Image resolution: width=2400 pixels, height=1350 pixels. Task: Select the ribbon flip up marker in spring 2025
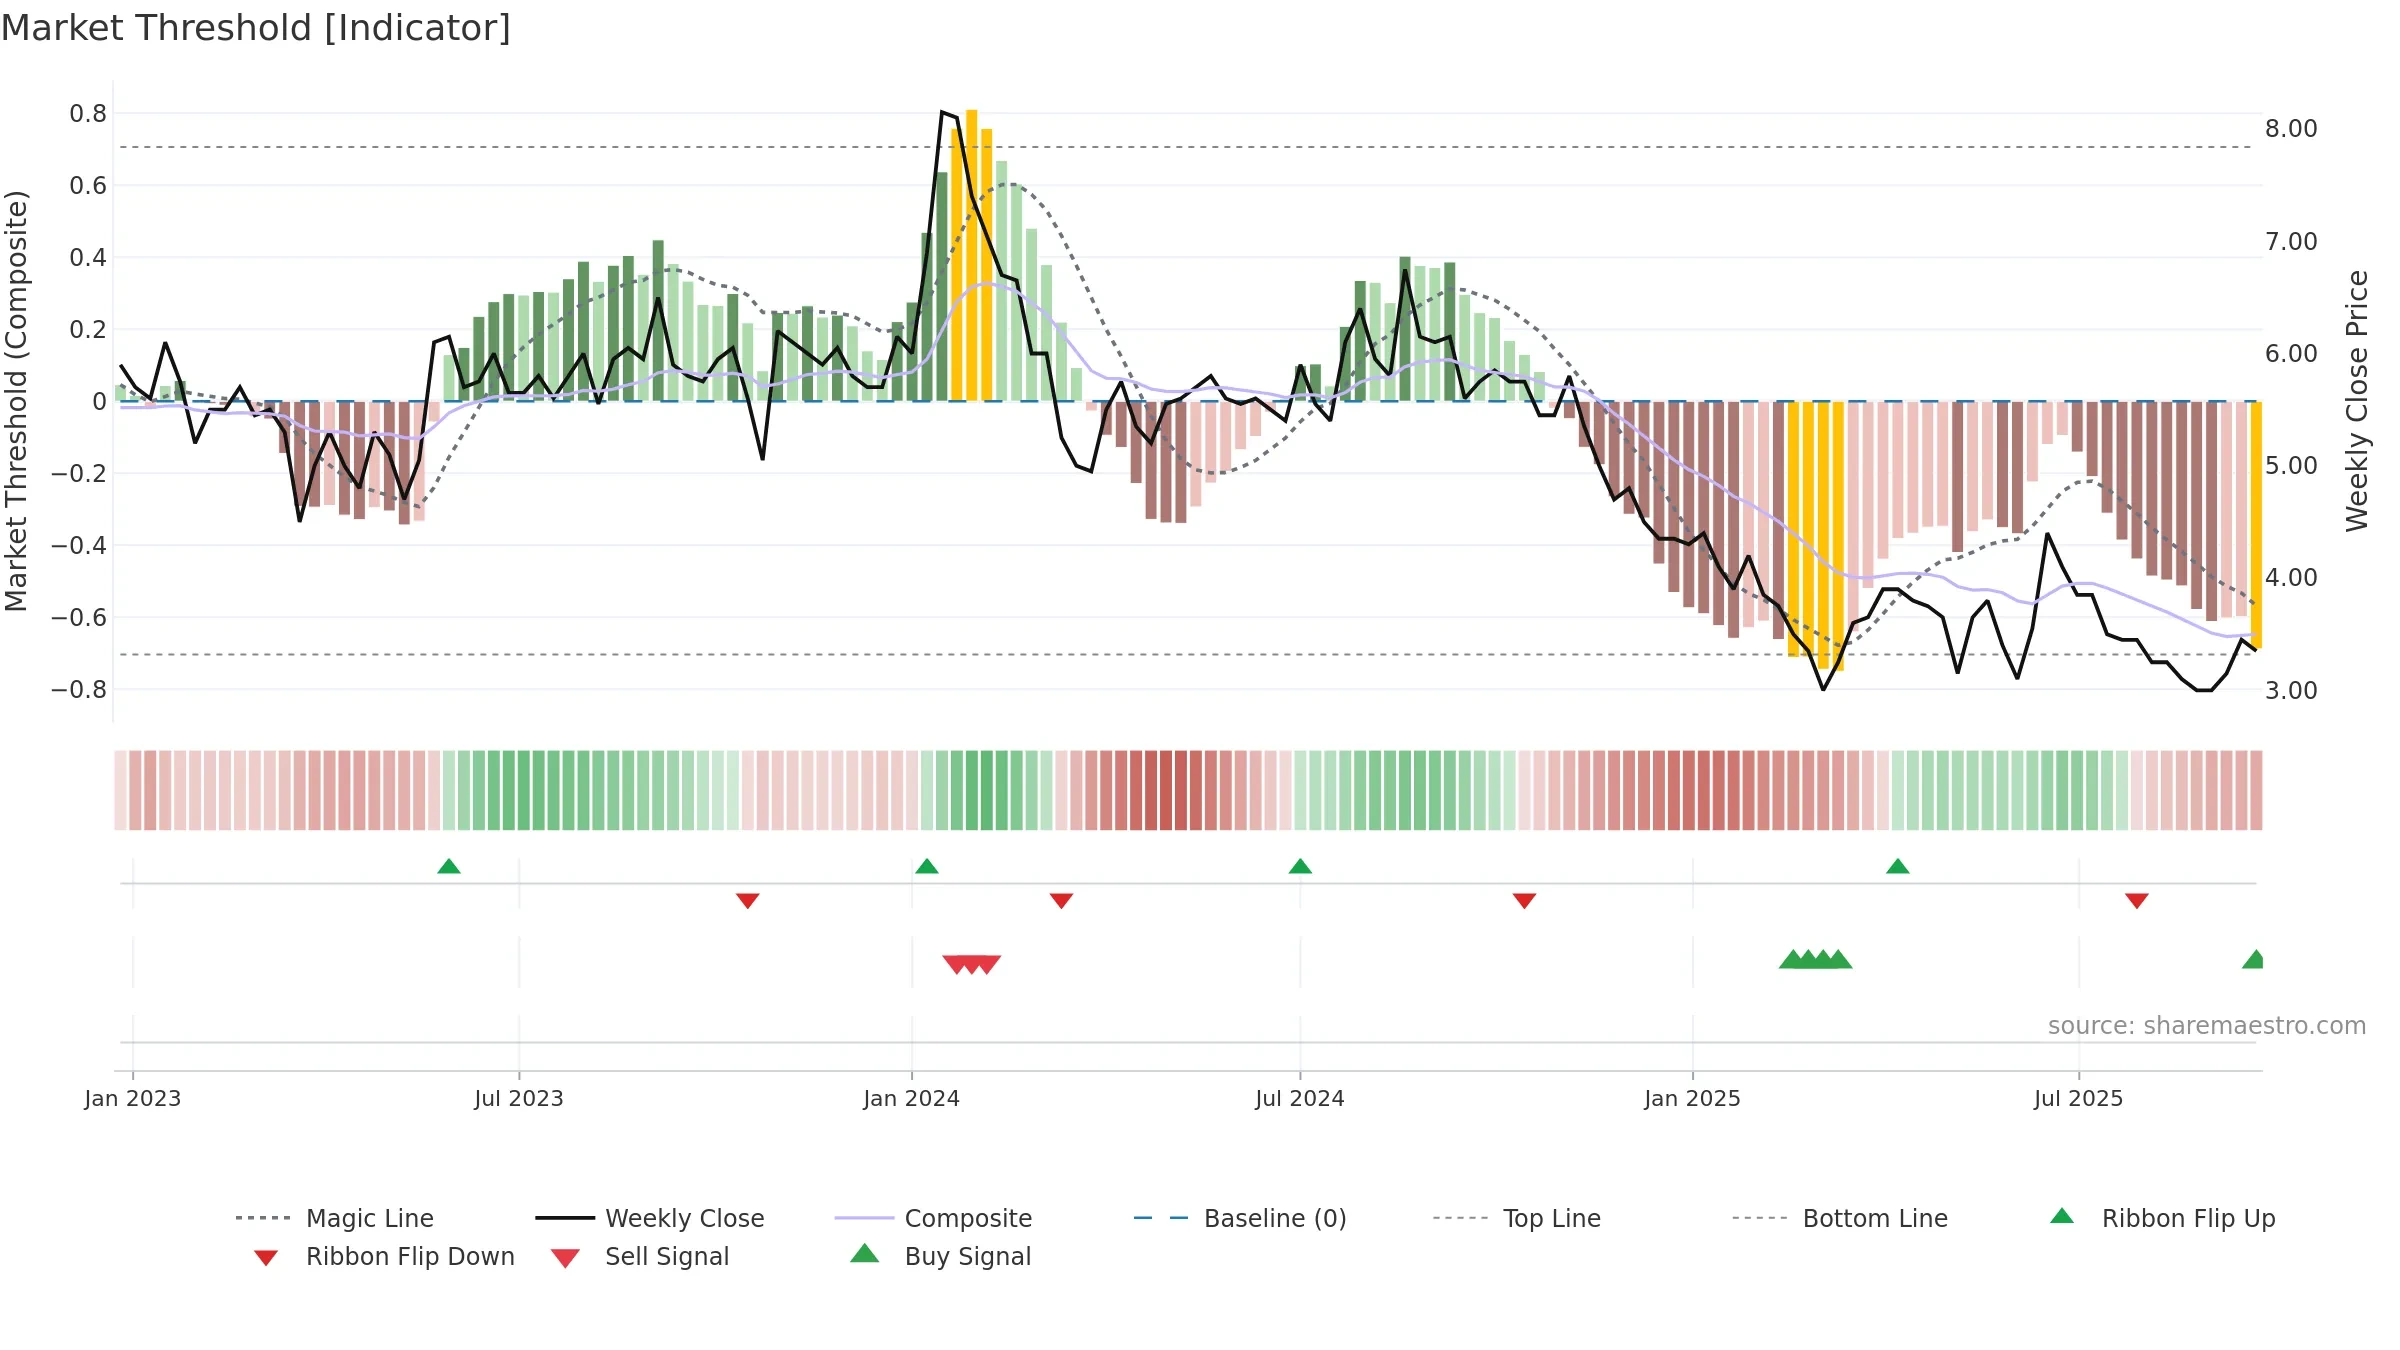1898,866
